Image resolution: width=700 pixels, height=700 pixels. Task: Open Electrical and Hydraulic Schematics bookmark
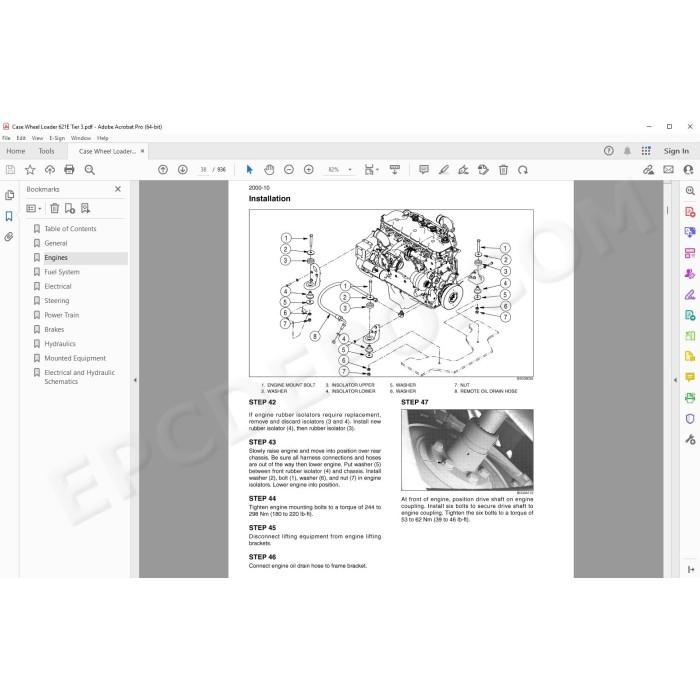coord(79,377)
